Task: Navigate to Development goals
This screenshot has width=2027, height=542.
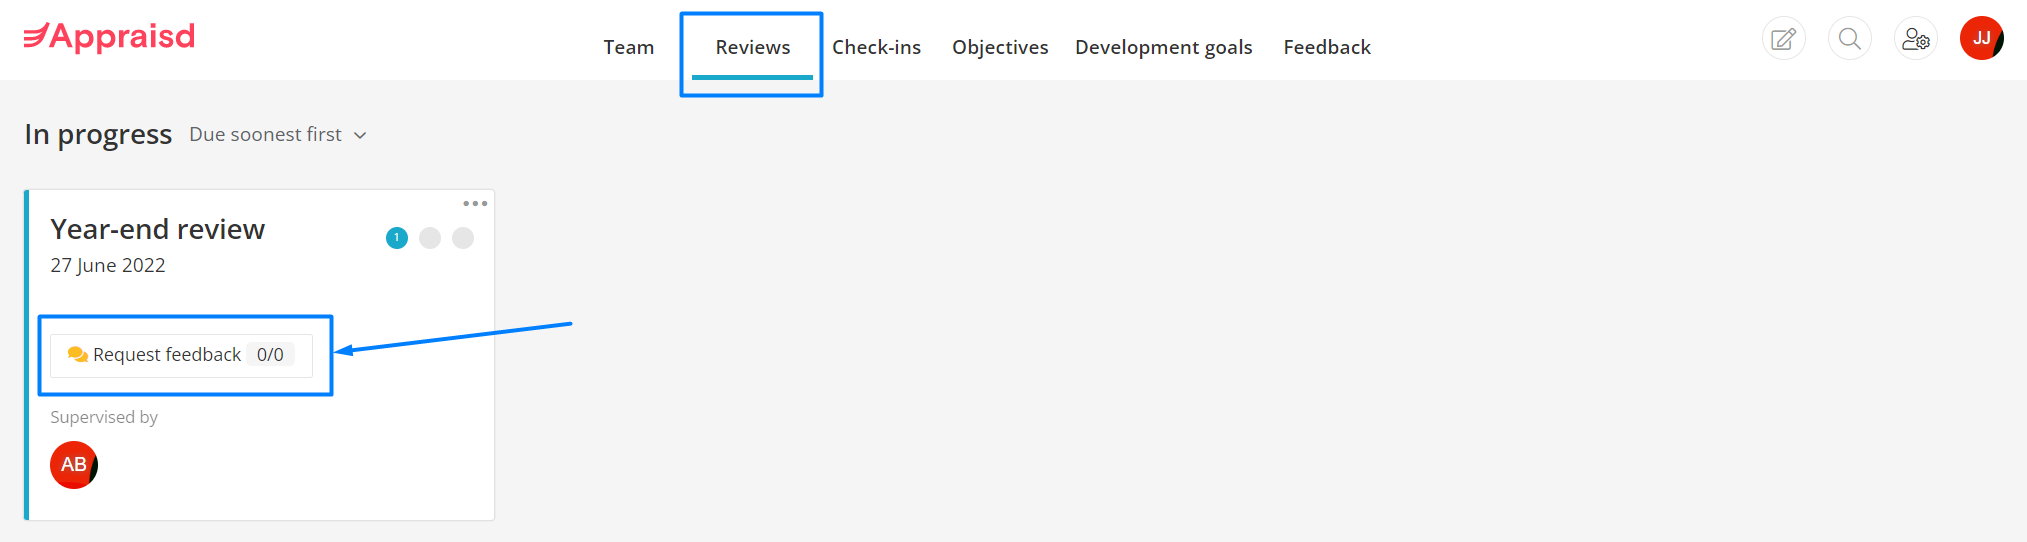Action: click(x=1163, y=47)
